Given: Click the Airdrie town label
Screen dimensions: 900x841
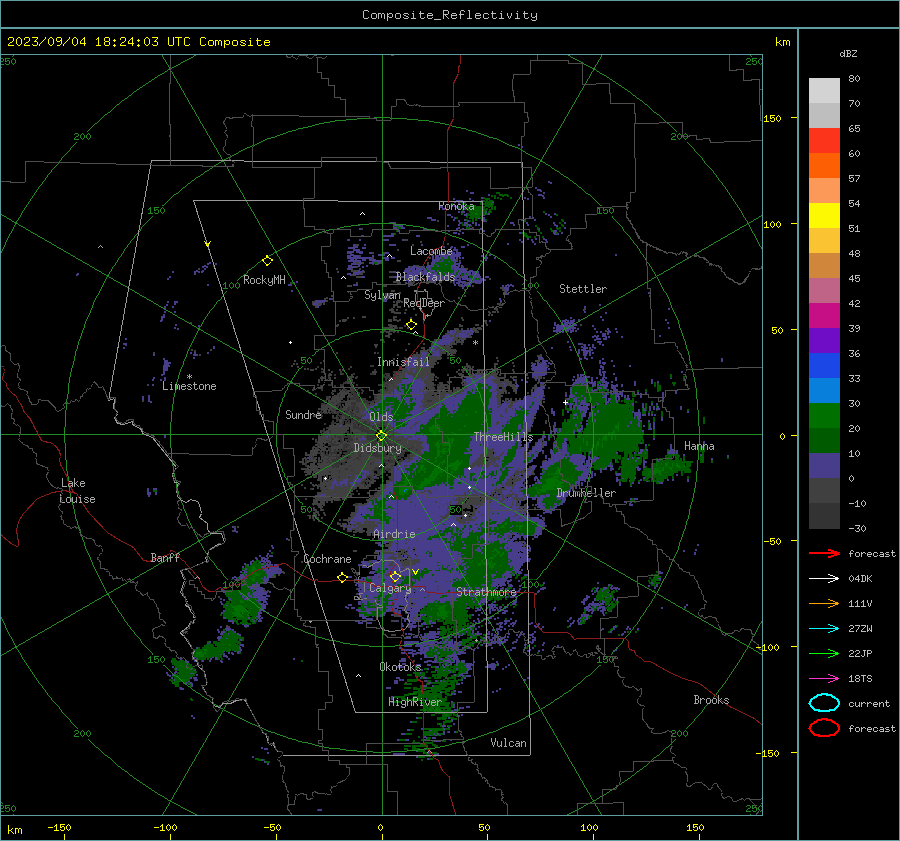Looking at the screenshot, I should 394,534.
